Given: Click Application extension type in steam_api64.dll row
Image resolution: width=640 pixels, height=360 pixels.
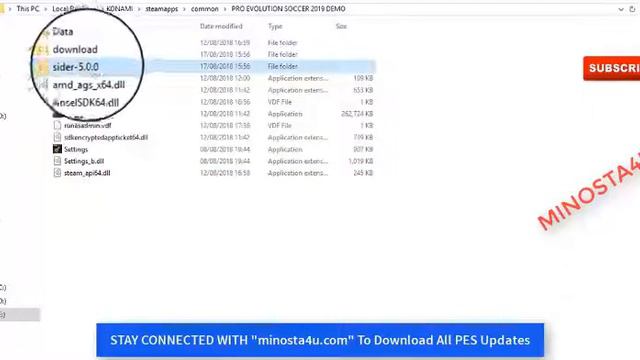Looking at the screenshot, I should pyautogui.click(x=298, y=173).
